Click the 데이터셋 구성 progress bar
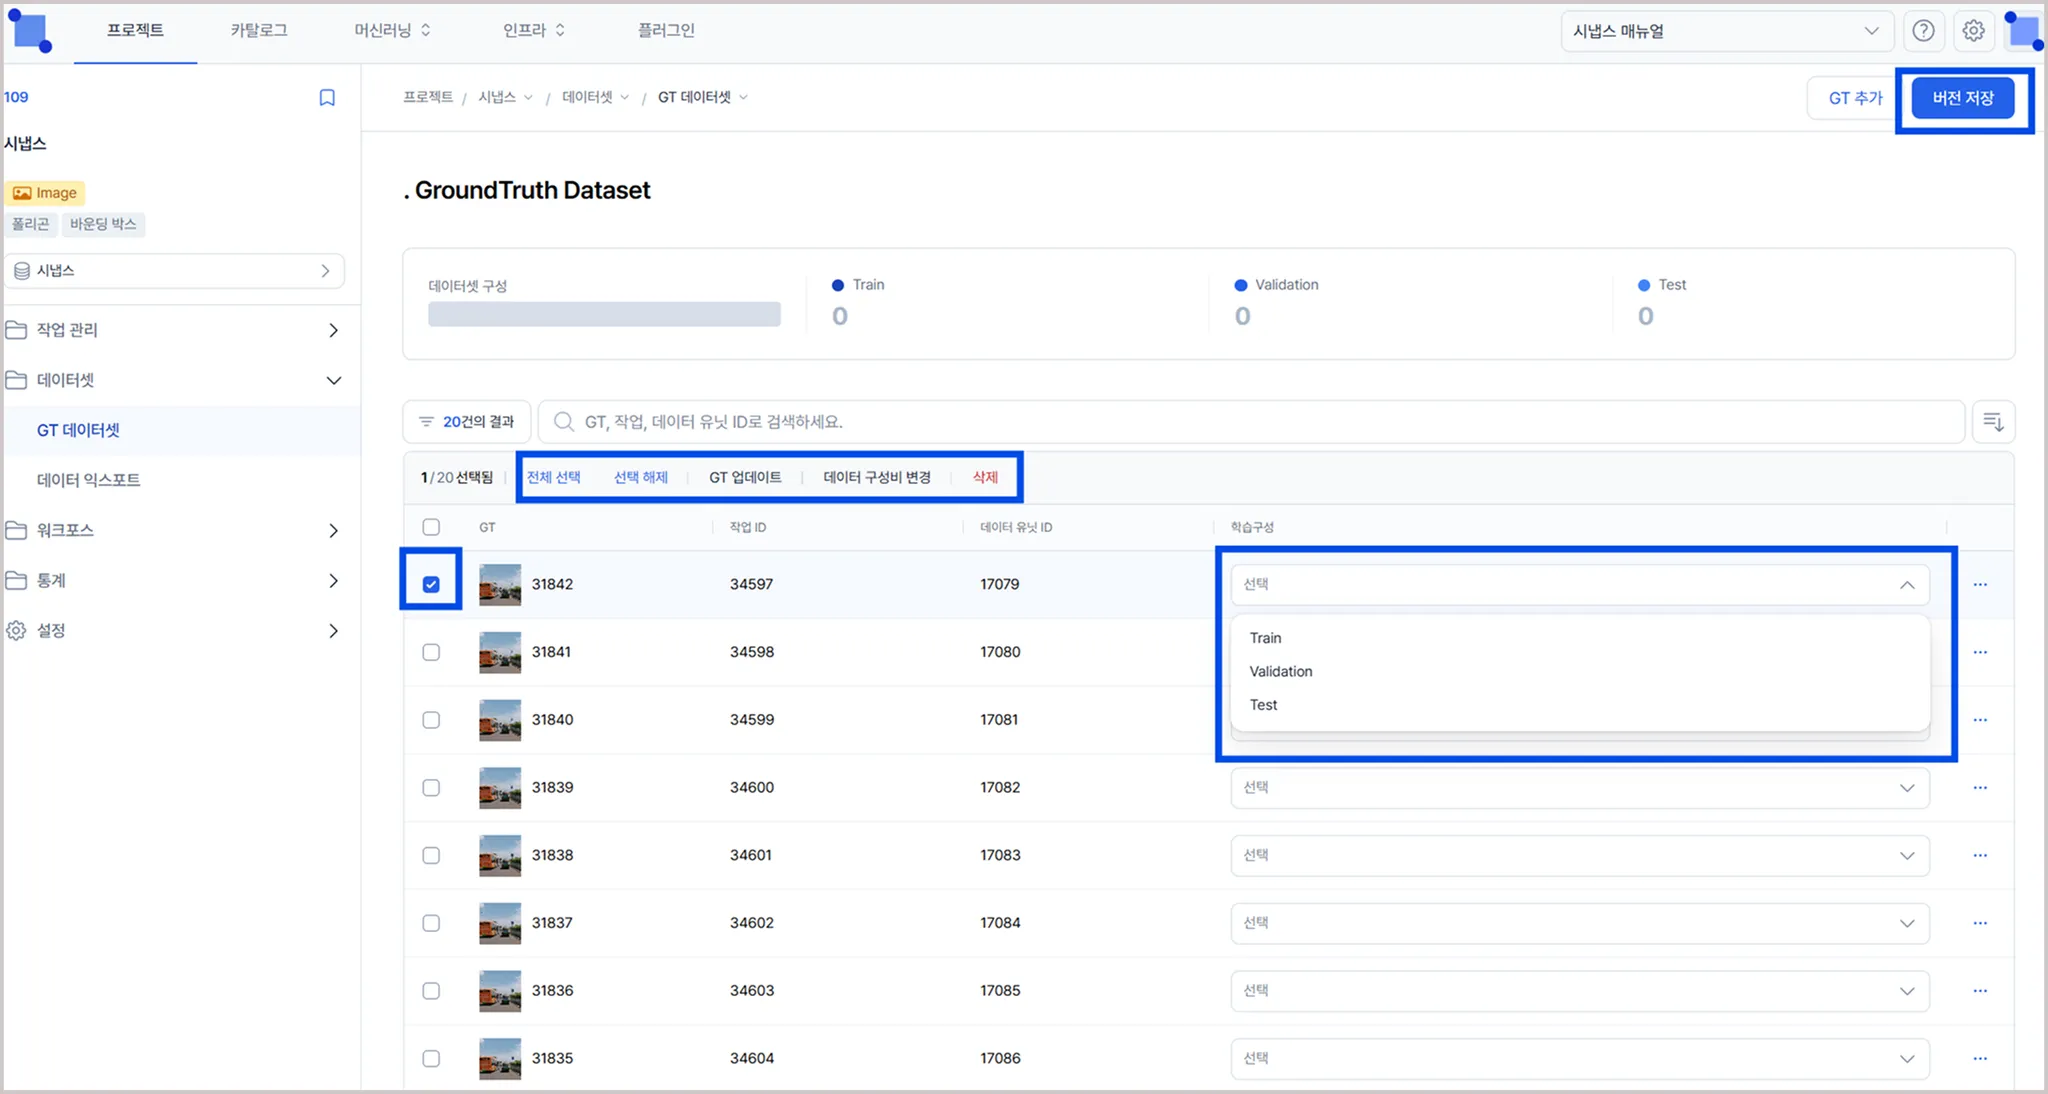The height and width of the screenshot is (1094, 2048). (604, 314)
